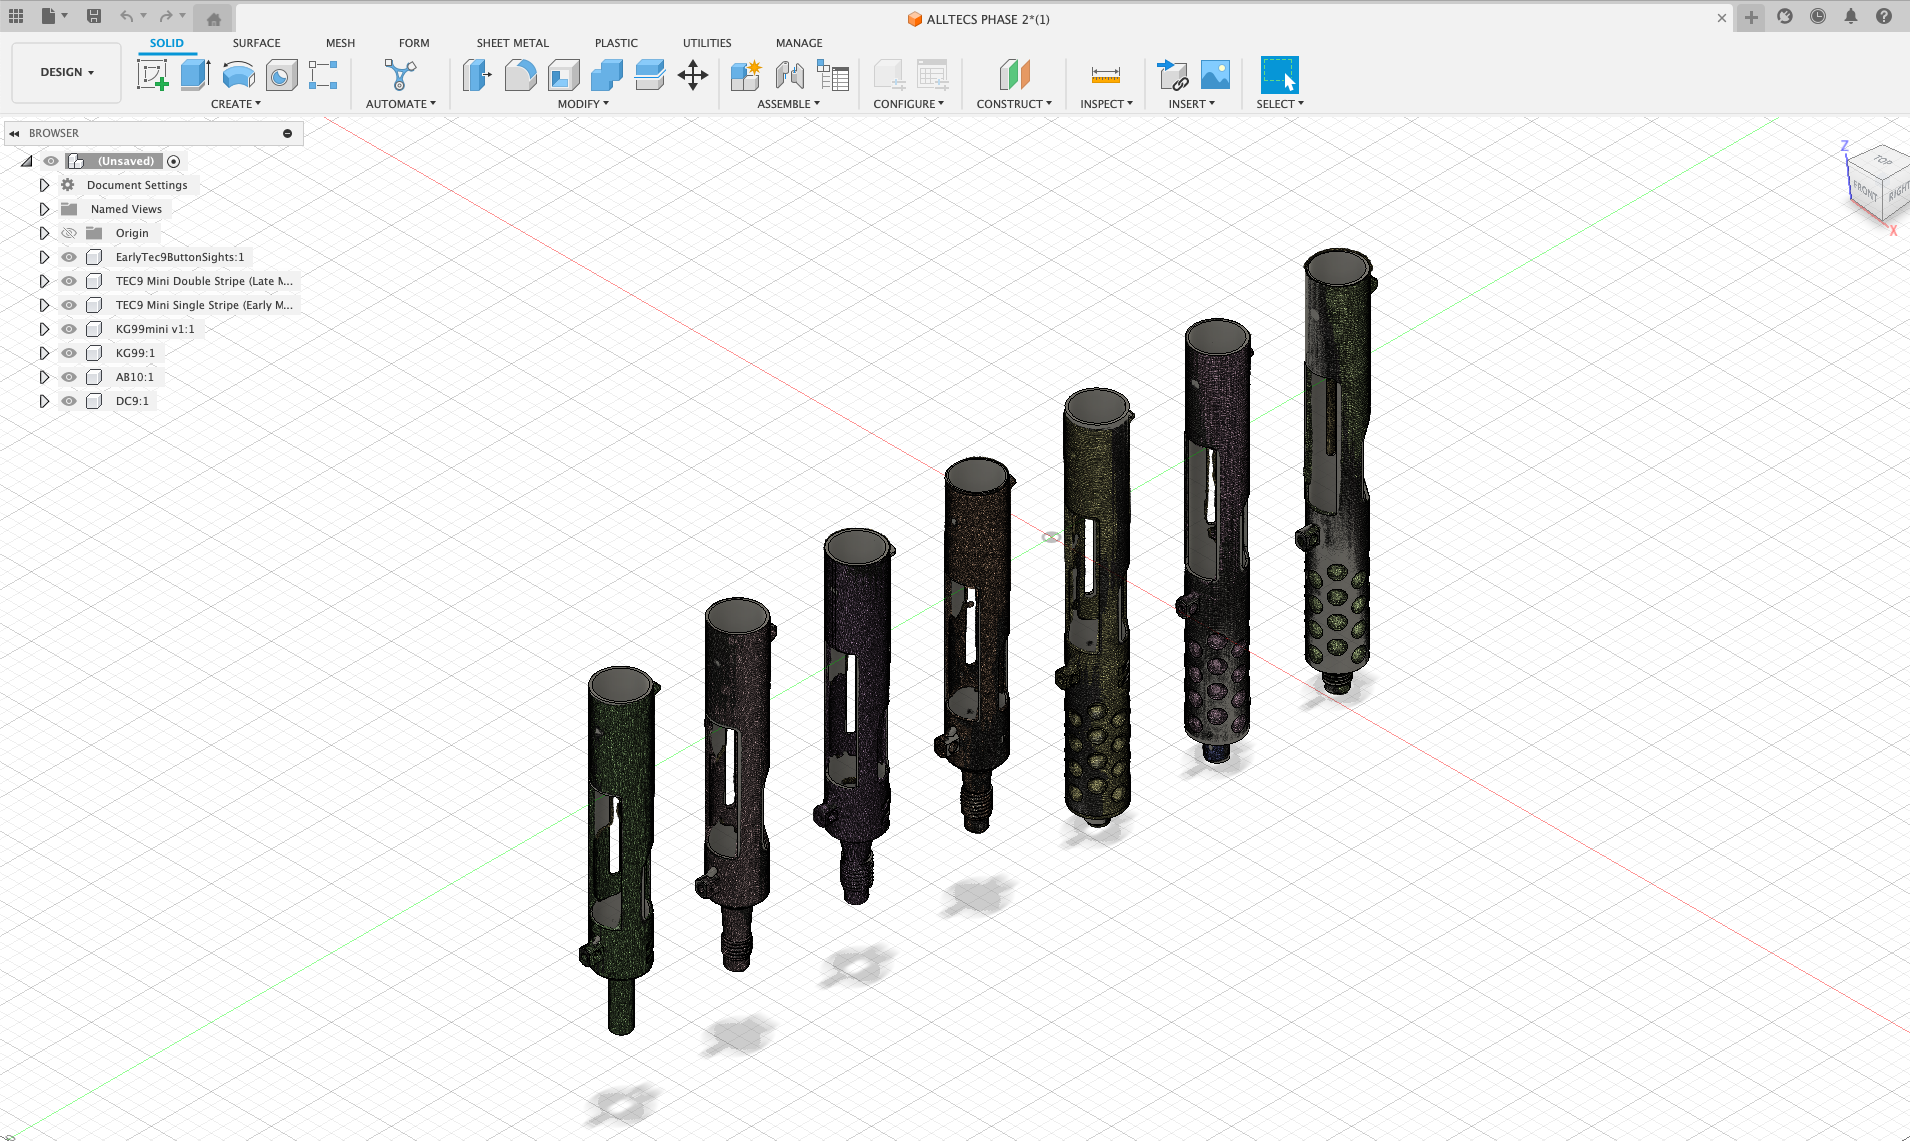Screen dimensions: 1910x1141
Task: Expand the TEC9 Mini Double Stripe component
Action: 44,281
